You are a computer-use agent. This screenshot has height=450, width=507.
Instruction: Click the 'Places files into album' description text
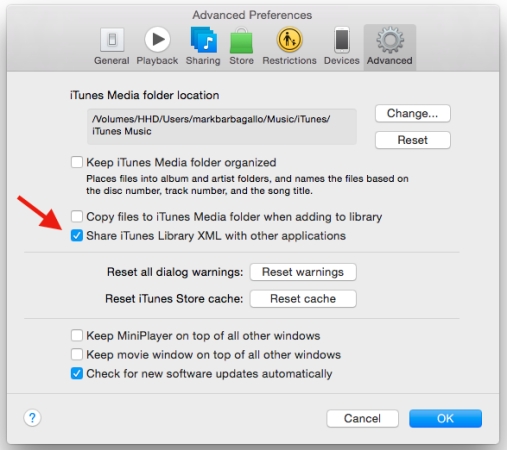tap(247, 185)
